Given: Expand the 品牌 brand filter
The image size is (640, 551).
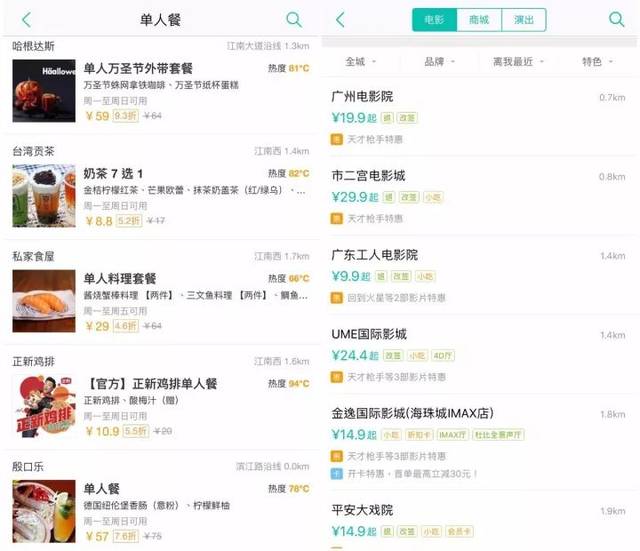Looking at the screenshot, I should point(439,62).
